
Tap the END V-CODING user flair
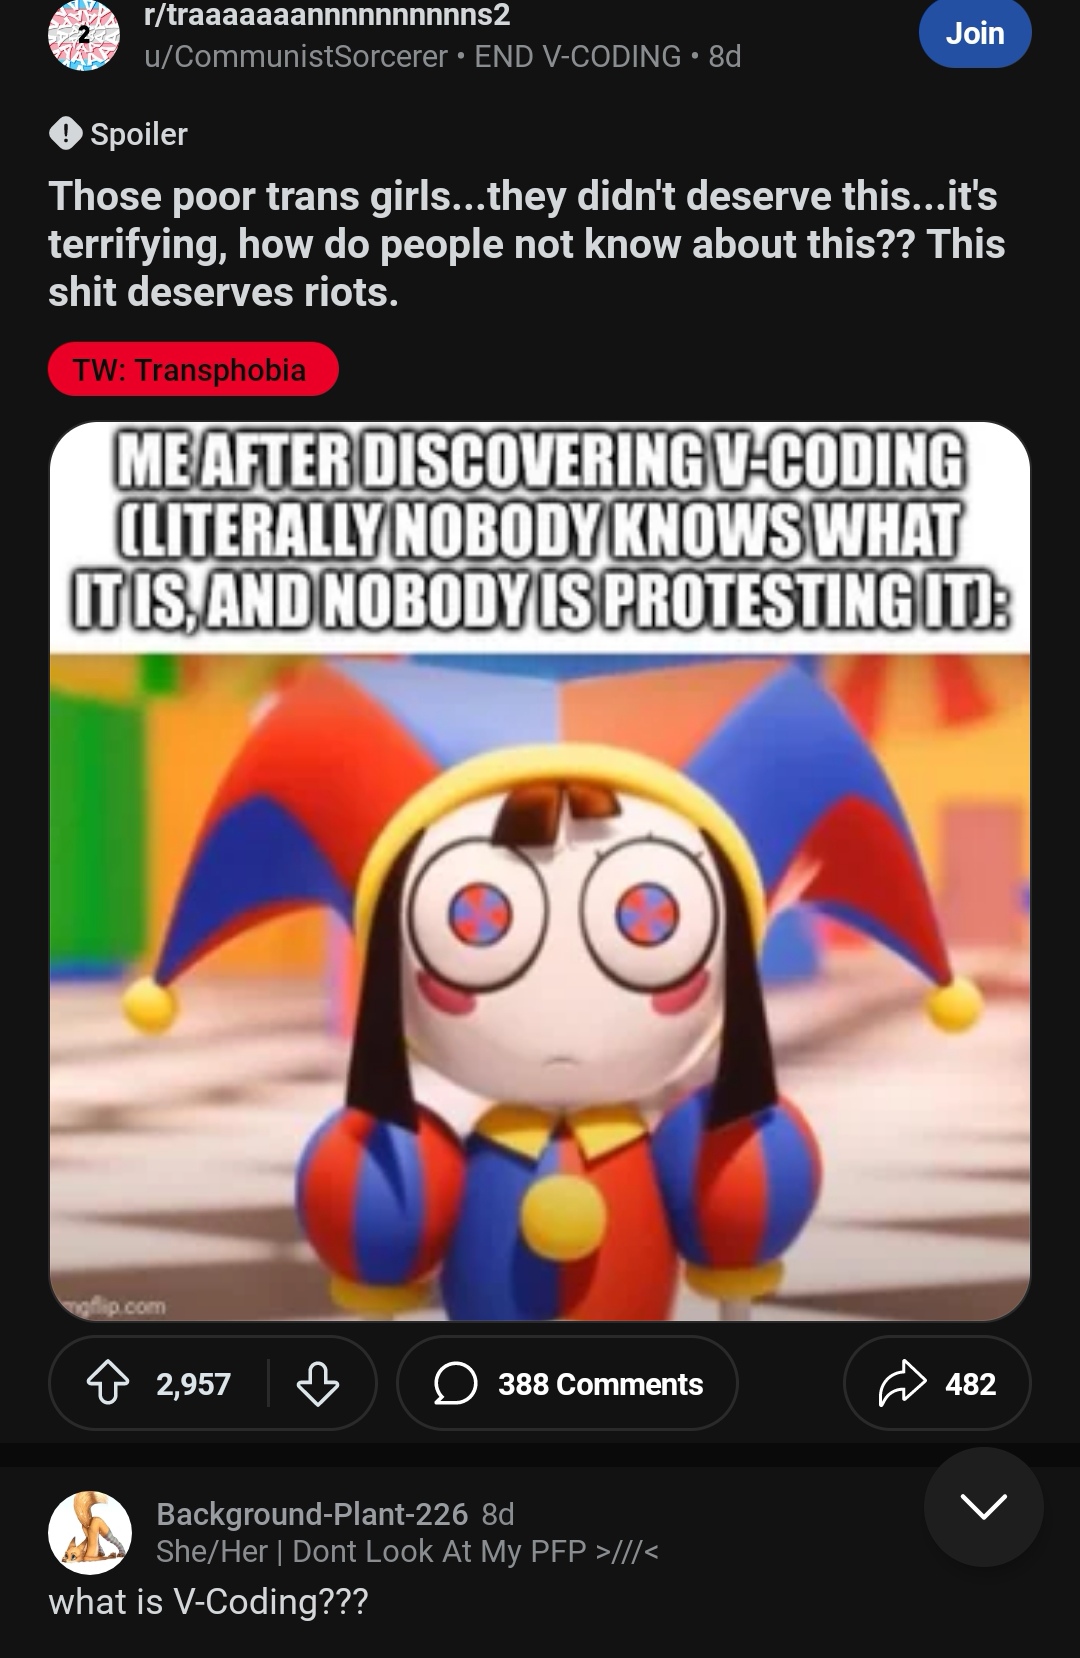(577, 56)
